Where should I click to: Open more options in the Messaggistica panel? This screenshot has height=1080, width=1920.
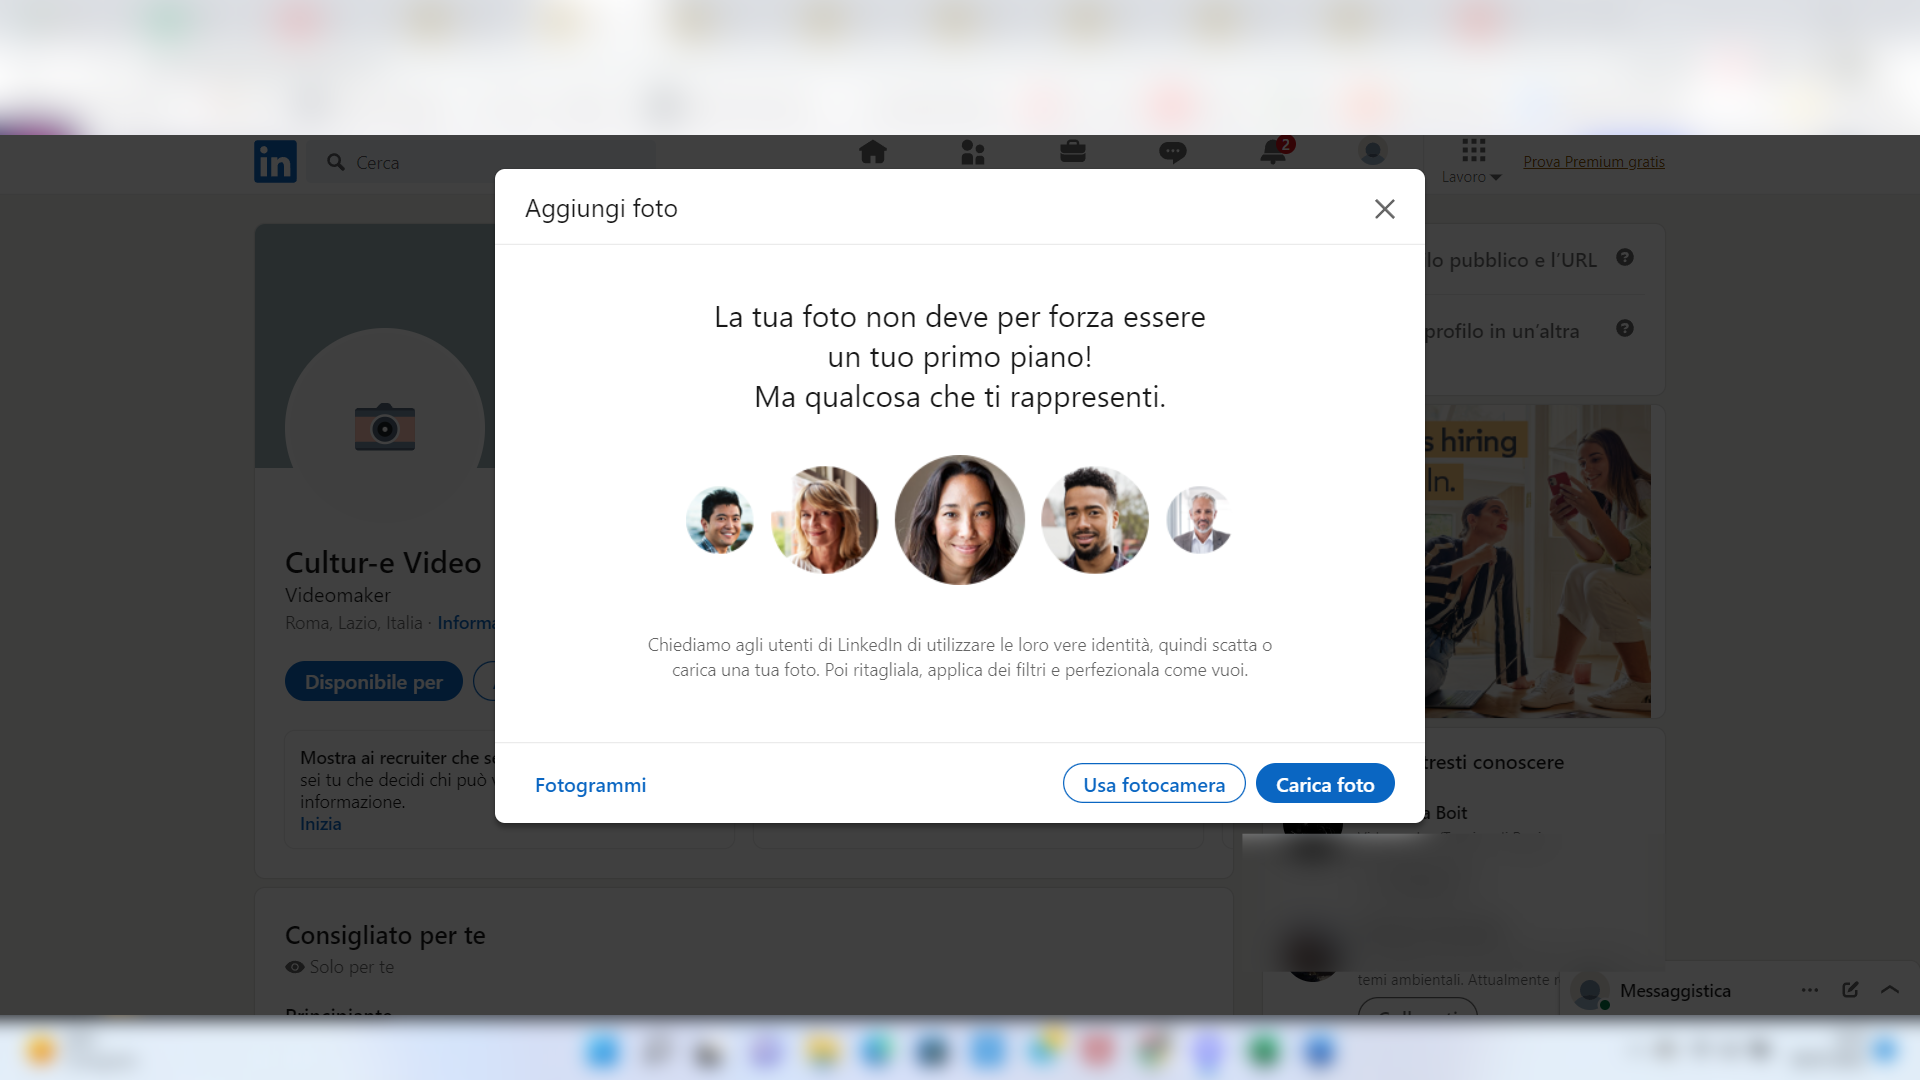click(1808, 990)
